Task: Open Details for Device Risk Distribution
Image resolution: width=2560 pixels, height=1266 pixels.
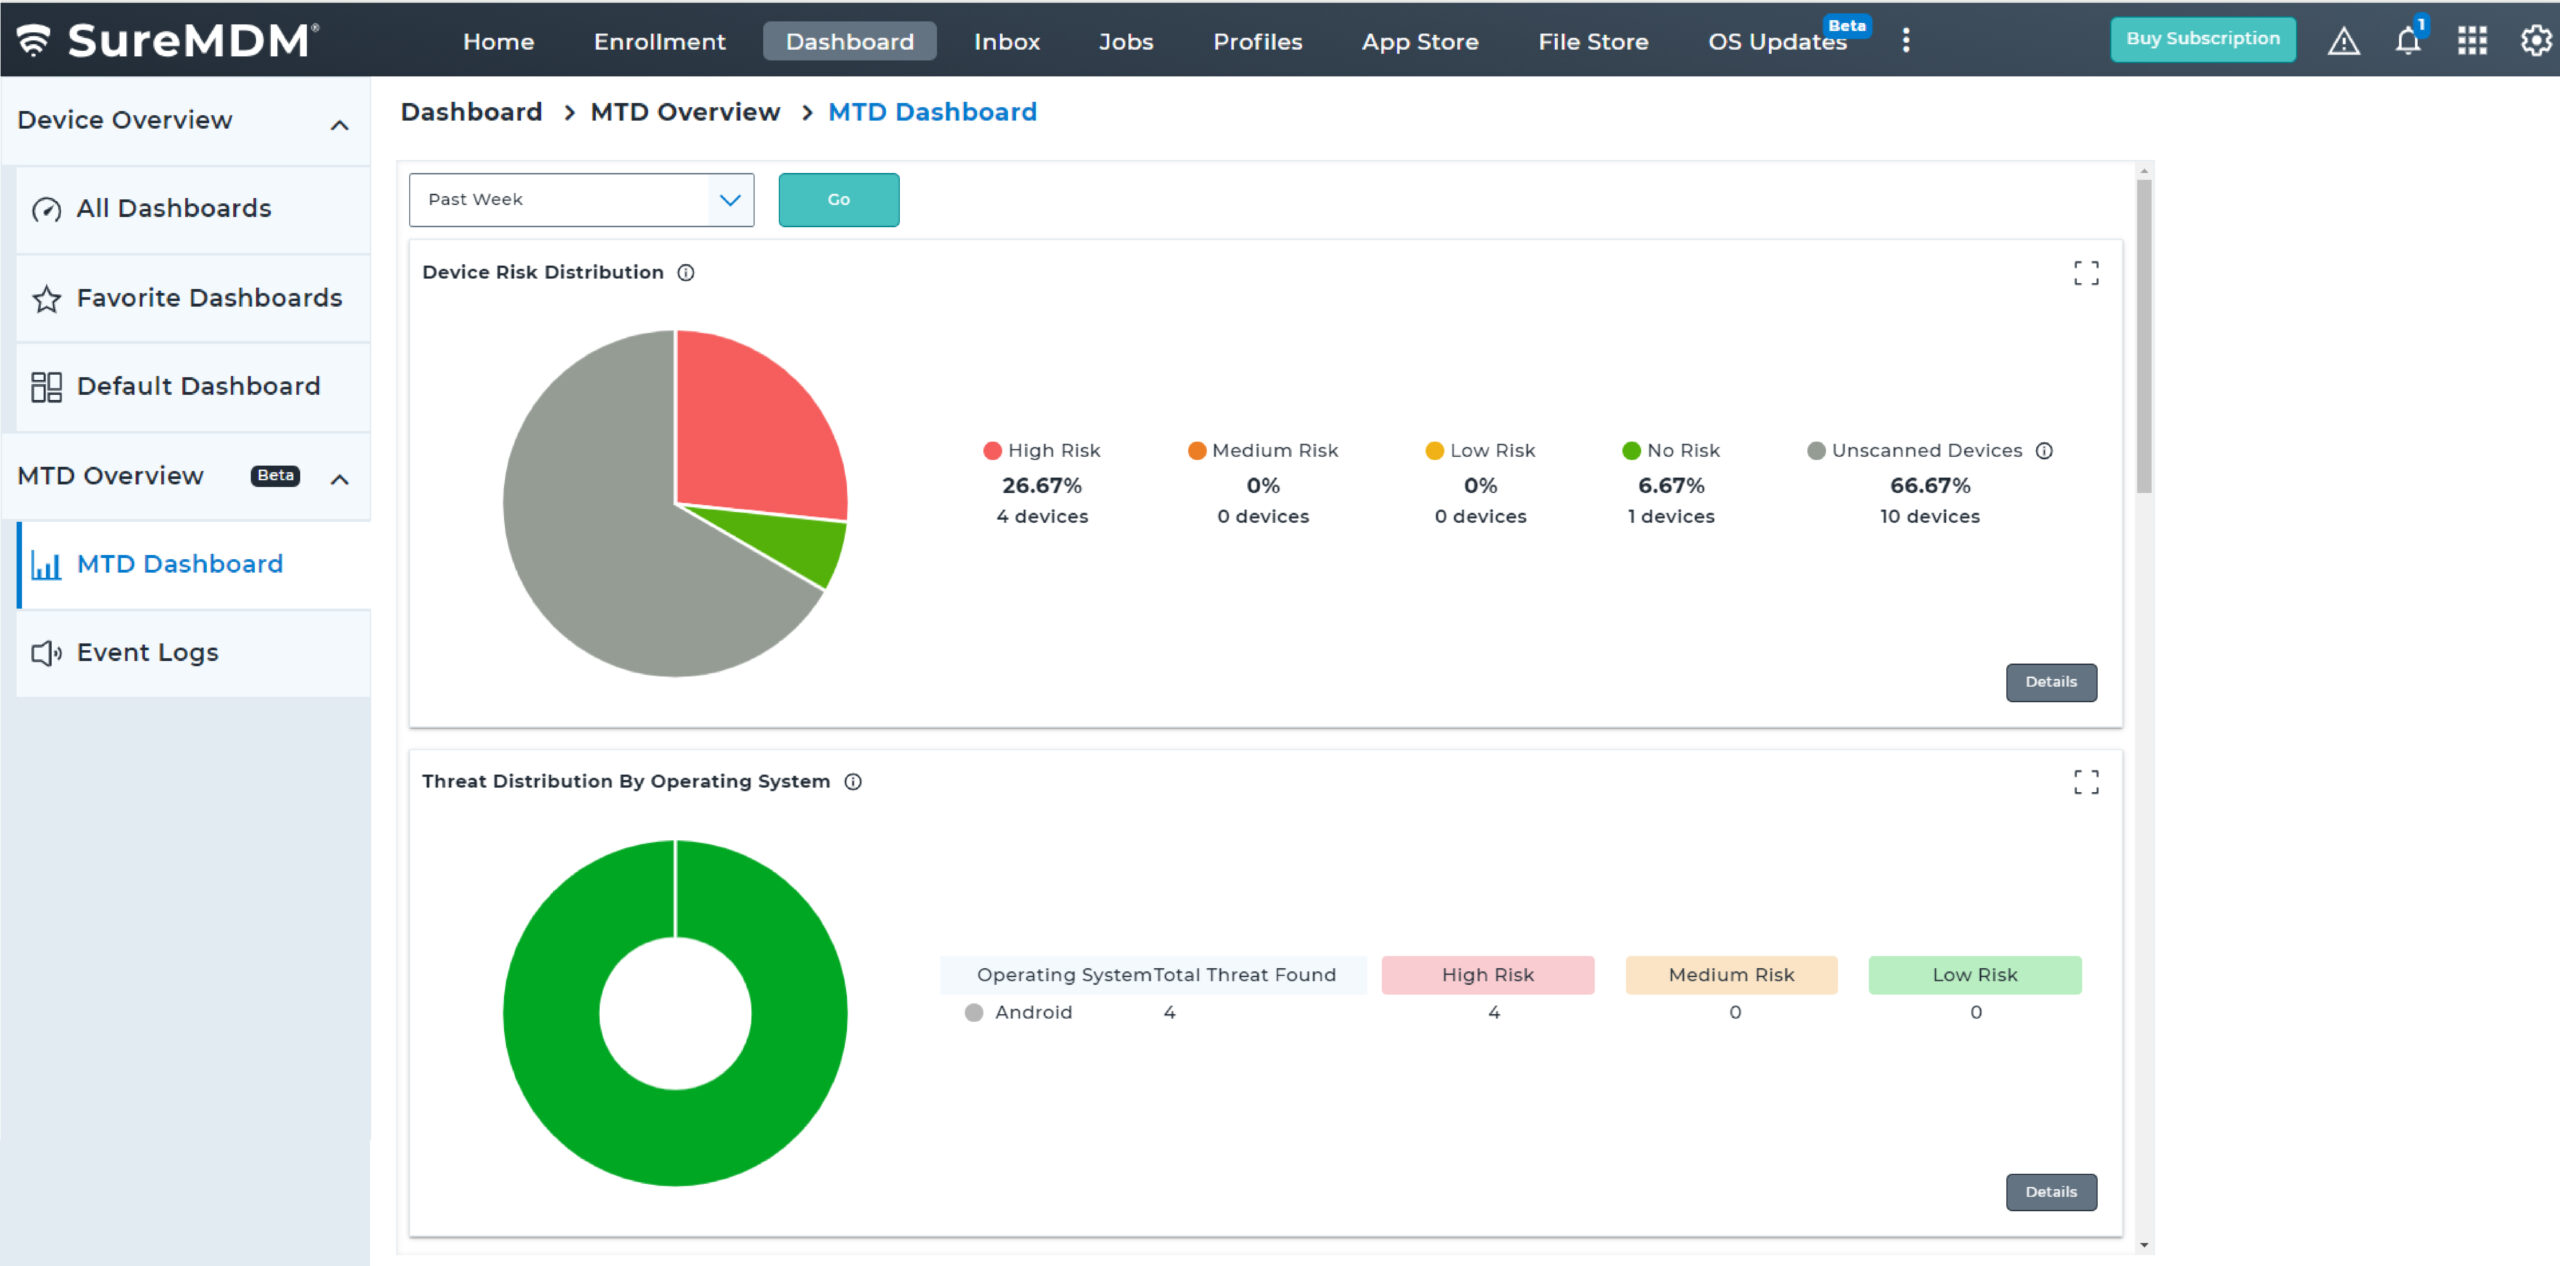Action: click(x=2051, y=682)
